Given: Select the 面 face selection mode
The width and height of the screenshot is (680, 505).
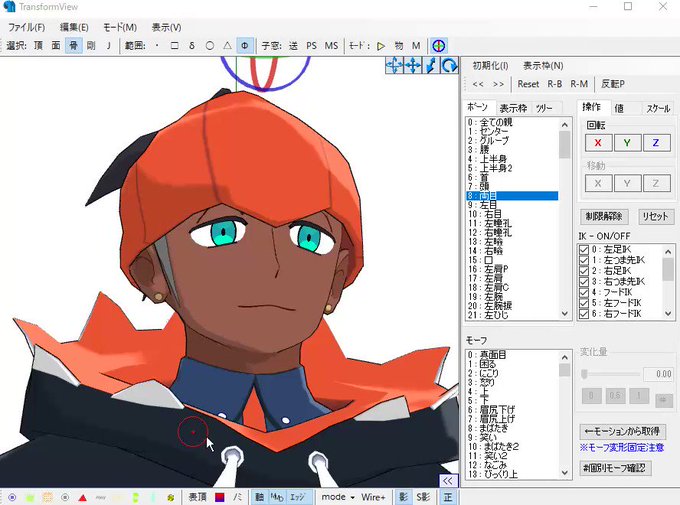Looking at the screenshot, I should click(x=56, y=46).
